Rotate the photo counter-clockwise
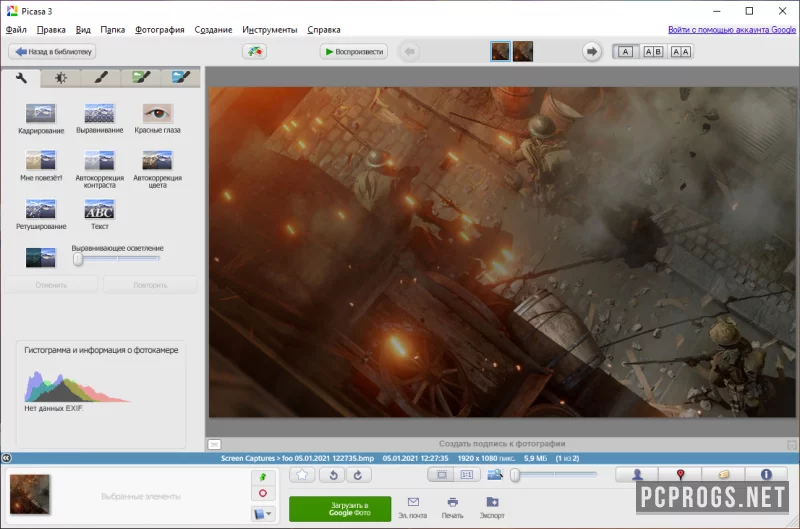The height and width of the screenshot is (529, 800). [333, 475]
